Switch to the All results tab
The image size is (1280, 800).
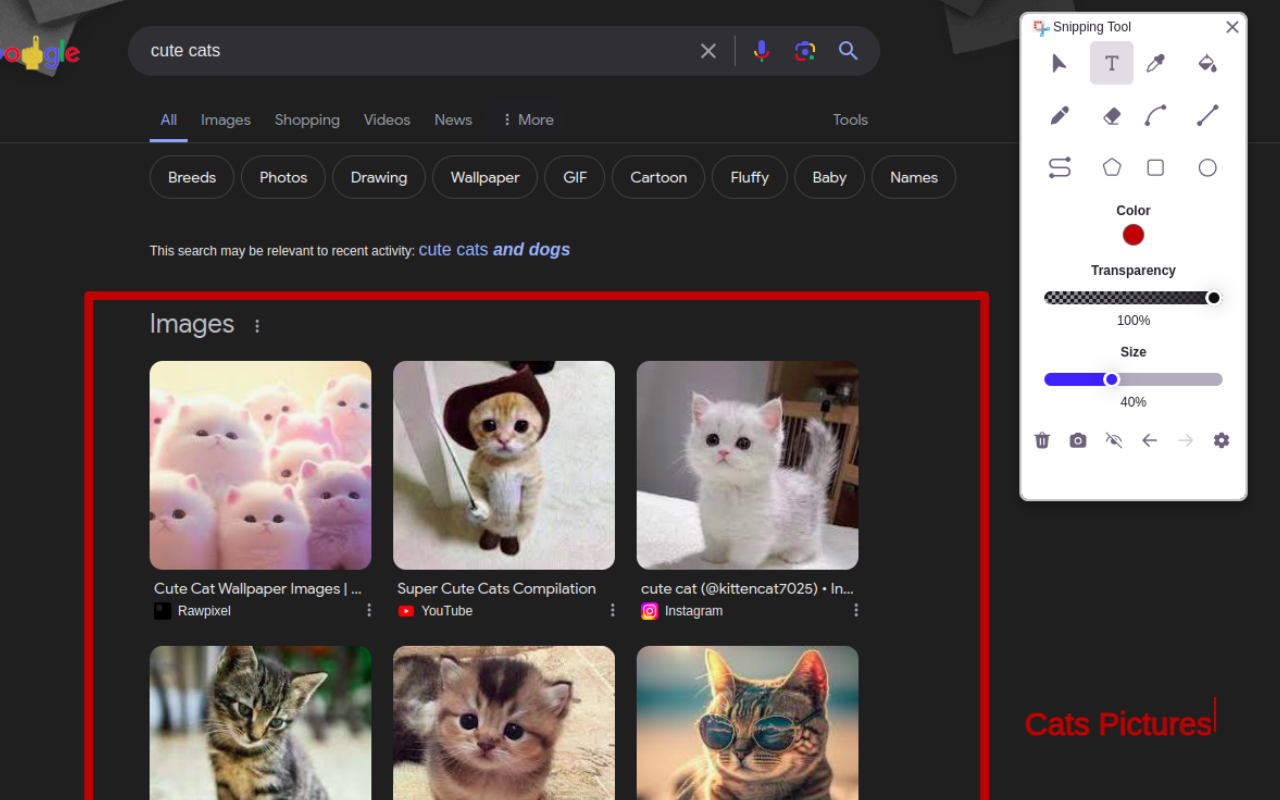pos(169,120)
